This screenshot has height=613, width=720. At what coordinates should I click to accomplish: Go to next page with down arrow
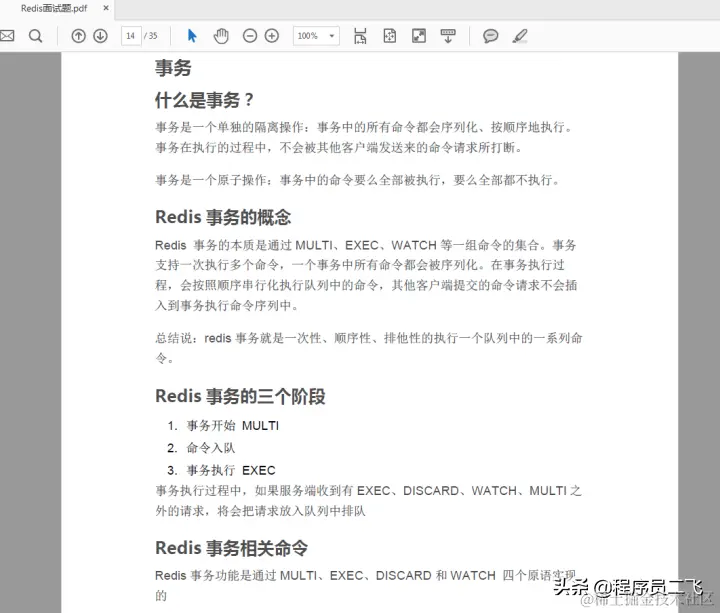[101, 36]
